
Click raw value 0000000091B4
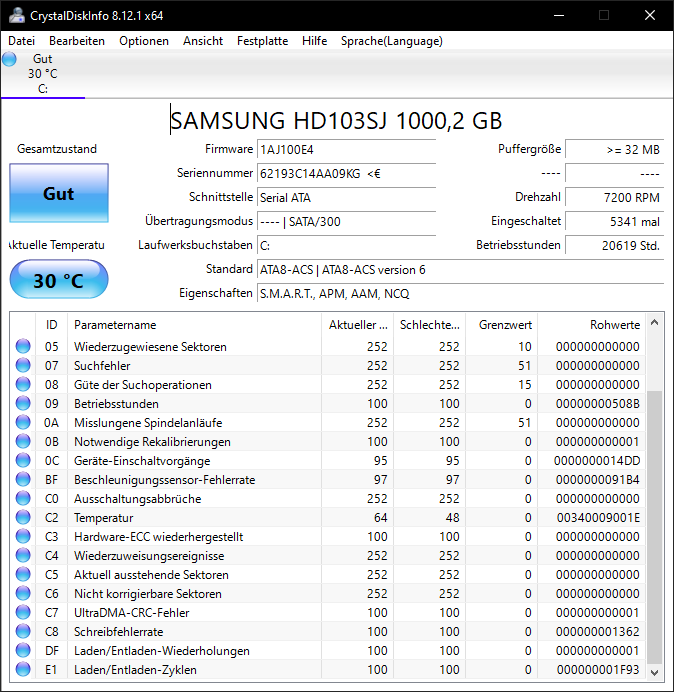coord(598,479)
